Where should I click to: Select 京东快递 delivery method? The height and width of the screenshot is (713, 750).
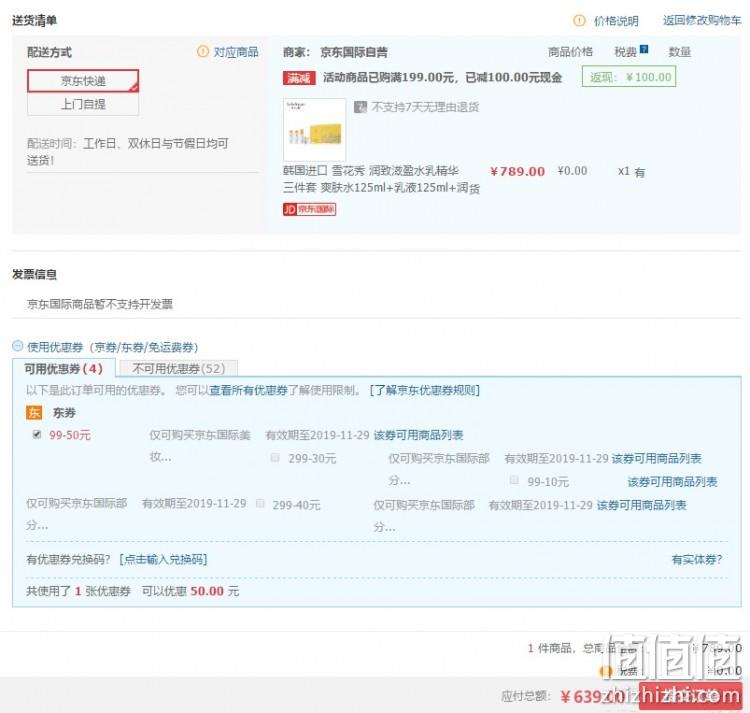83,81
